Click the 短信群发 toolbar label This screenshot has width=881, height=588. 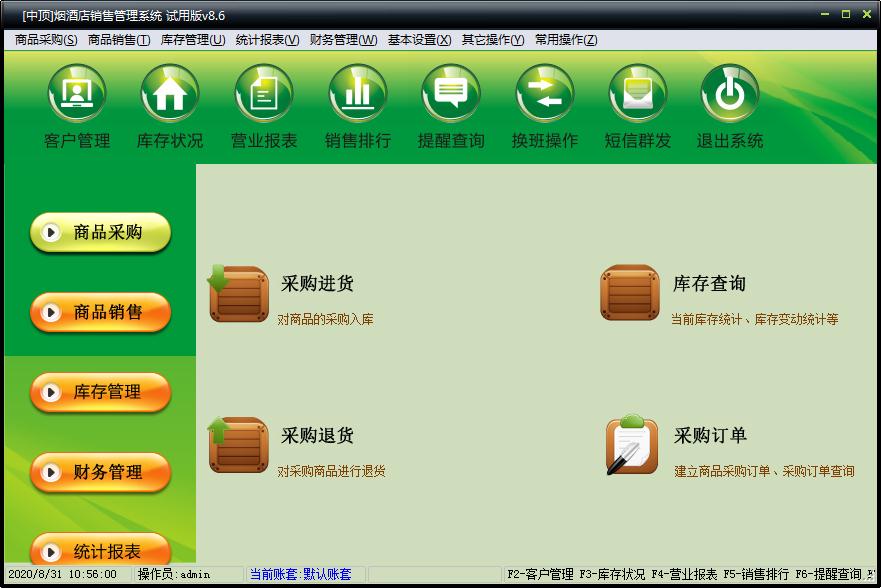pos(638,140)
